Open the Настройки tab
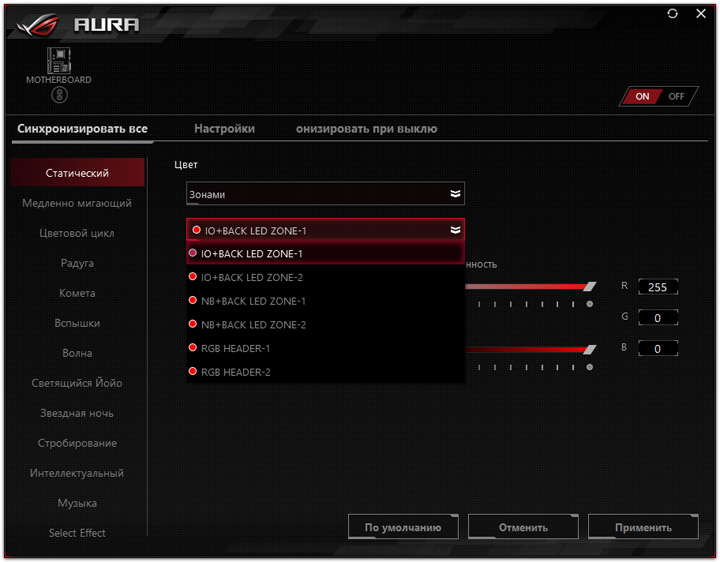Viewport: 720px width, 562px height. pos(224,129)
